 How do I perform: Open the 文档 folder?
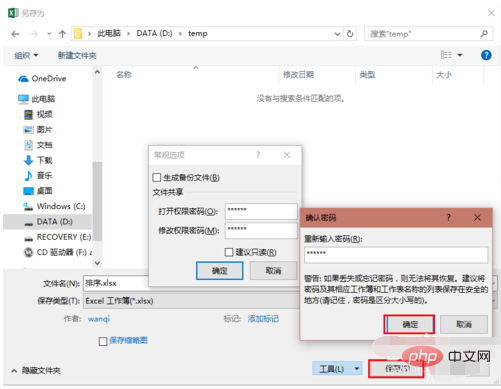click(38, 145)
